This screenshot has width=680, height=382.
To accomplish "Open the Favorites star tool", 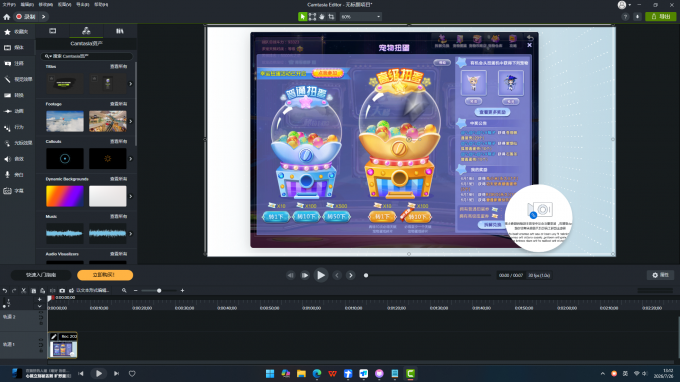I will (17, 32).
